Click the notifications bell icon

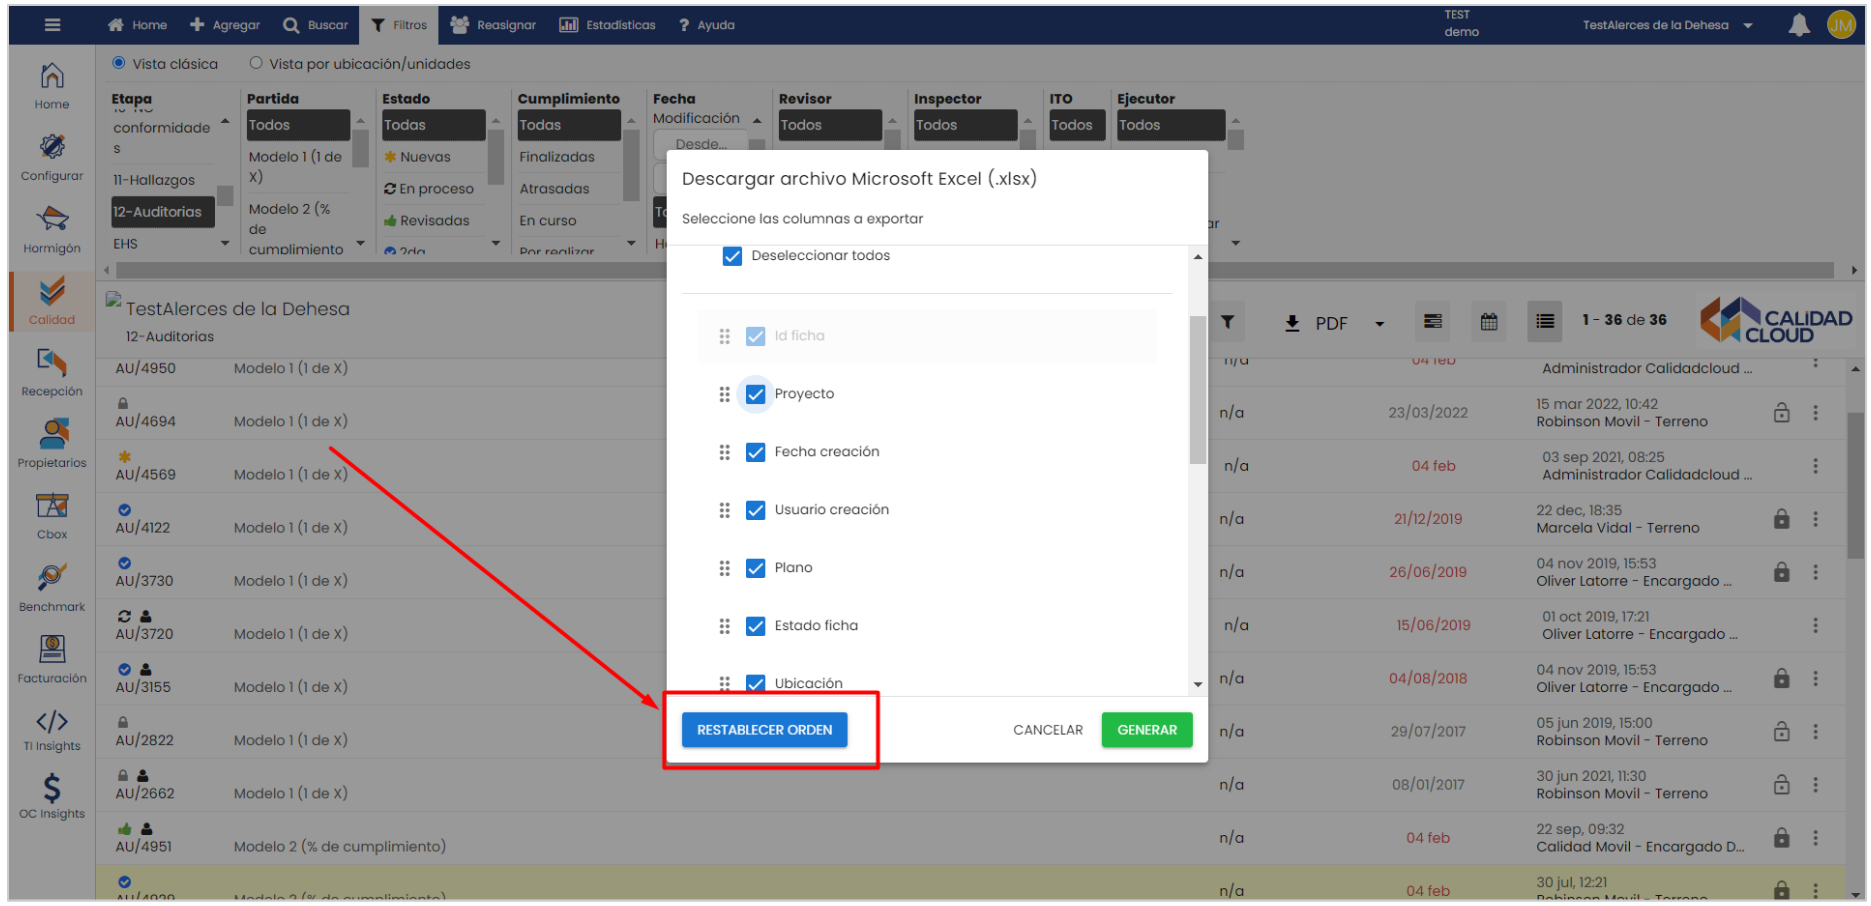1798,25
